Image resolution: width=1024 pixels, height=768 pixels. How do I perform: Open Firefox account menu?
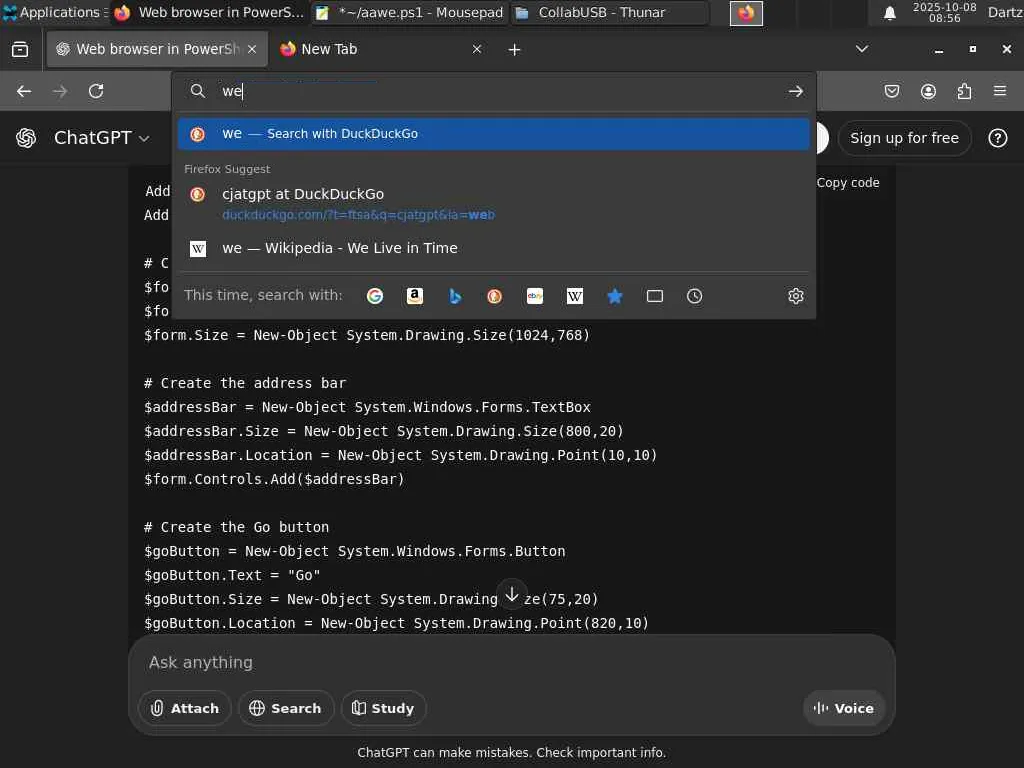pos(928,91)
